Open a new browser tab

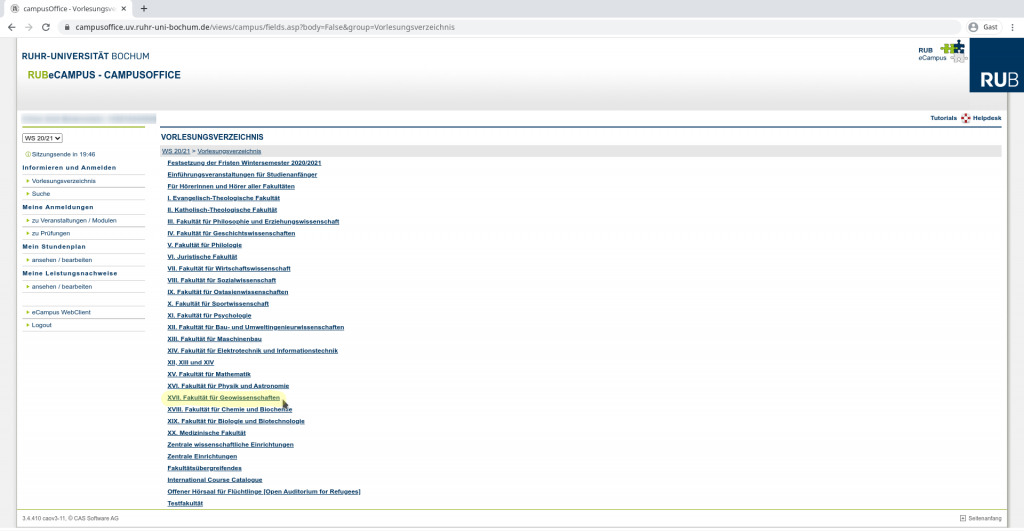143,8
